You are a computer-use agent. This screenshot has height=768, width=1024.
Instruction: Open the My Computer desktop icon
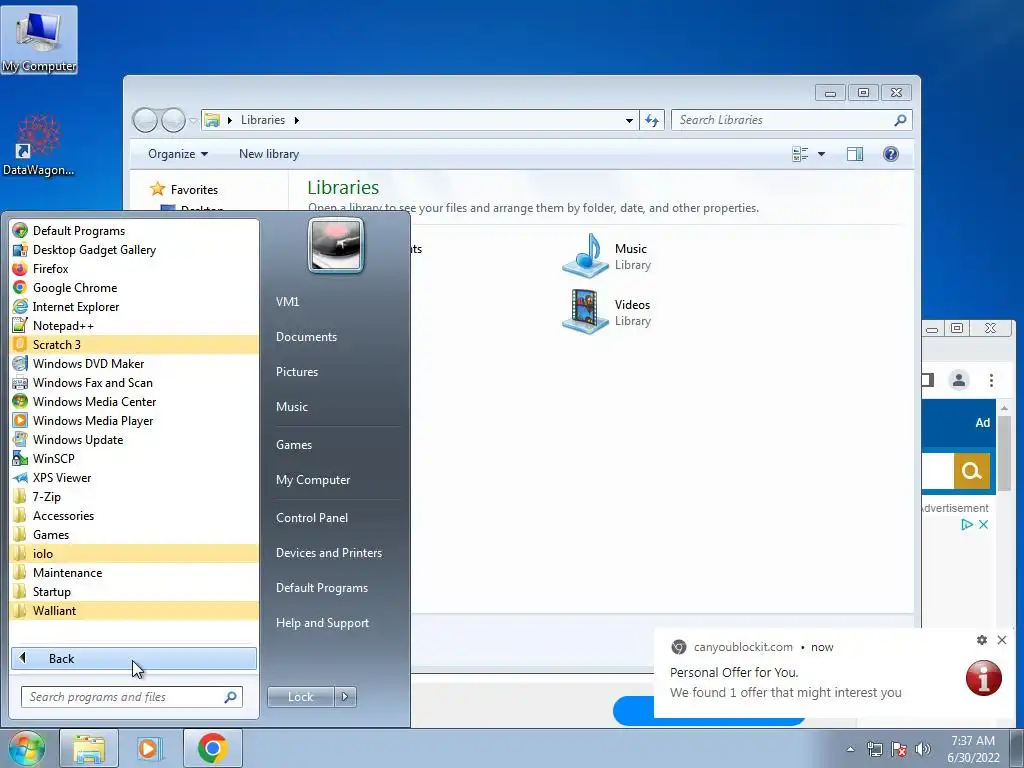(39, 40)
